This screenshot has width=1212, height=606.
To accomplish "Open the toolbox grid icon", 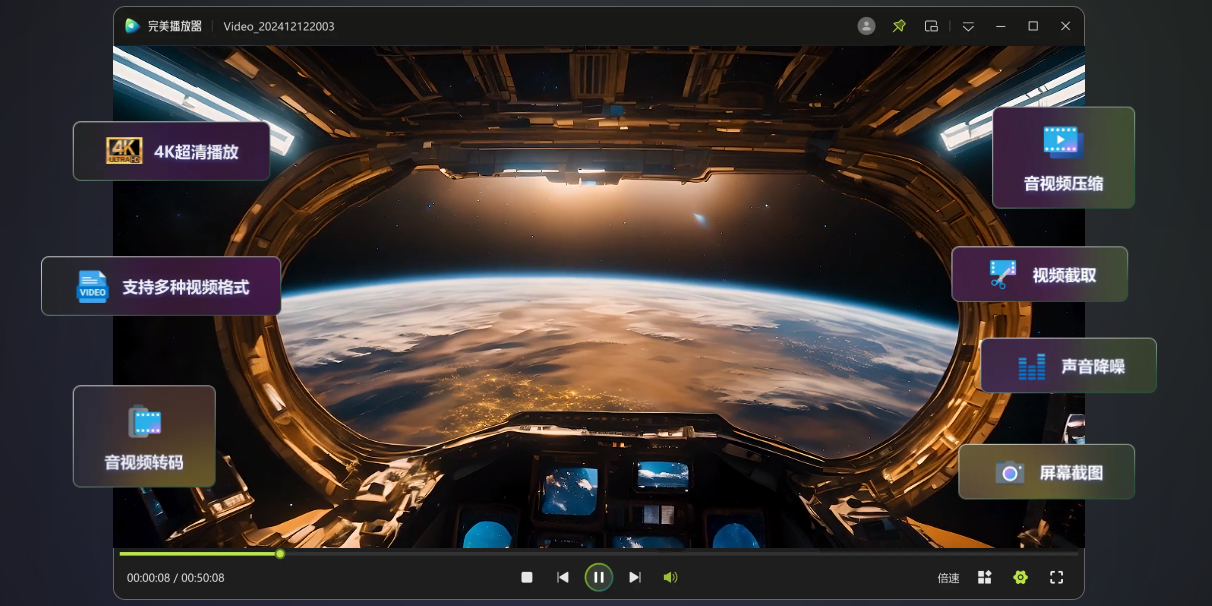I will pos(985,577).
